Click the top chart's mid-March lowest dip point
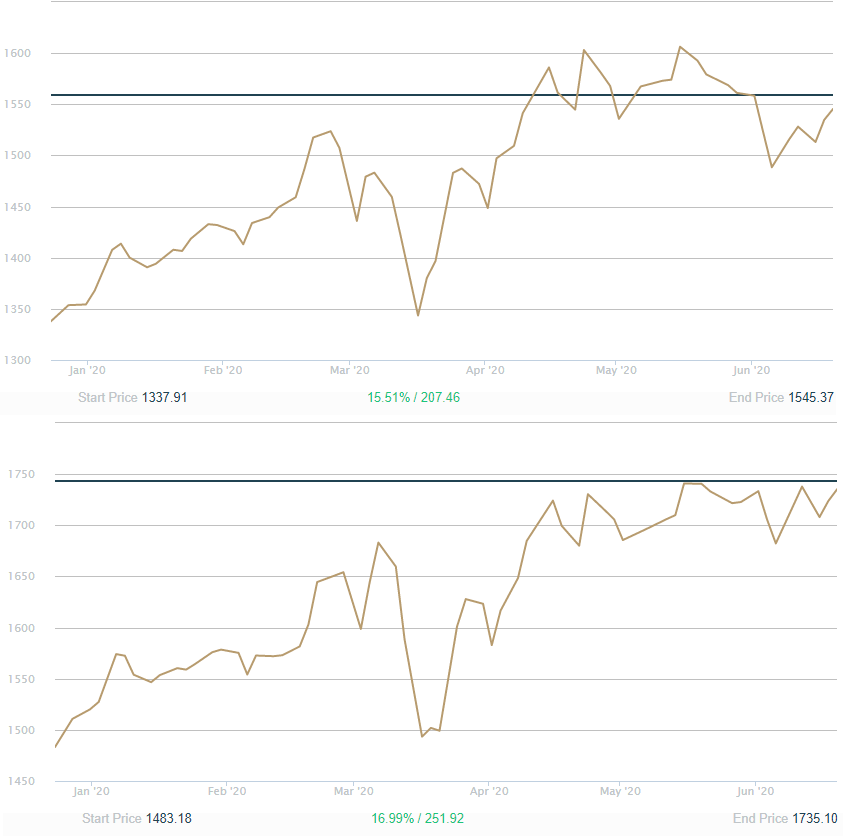The width and height of the screenshot is (843, 837). (x=418, y=315)
